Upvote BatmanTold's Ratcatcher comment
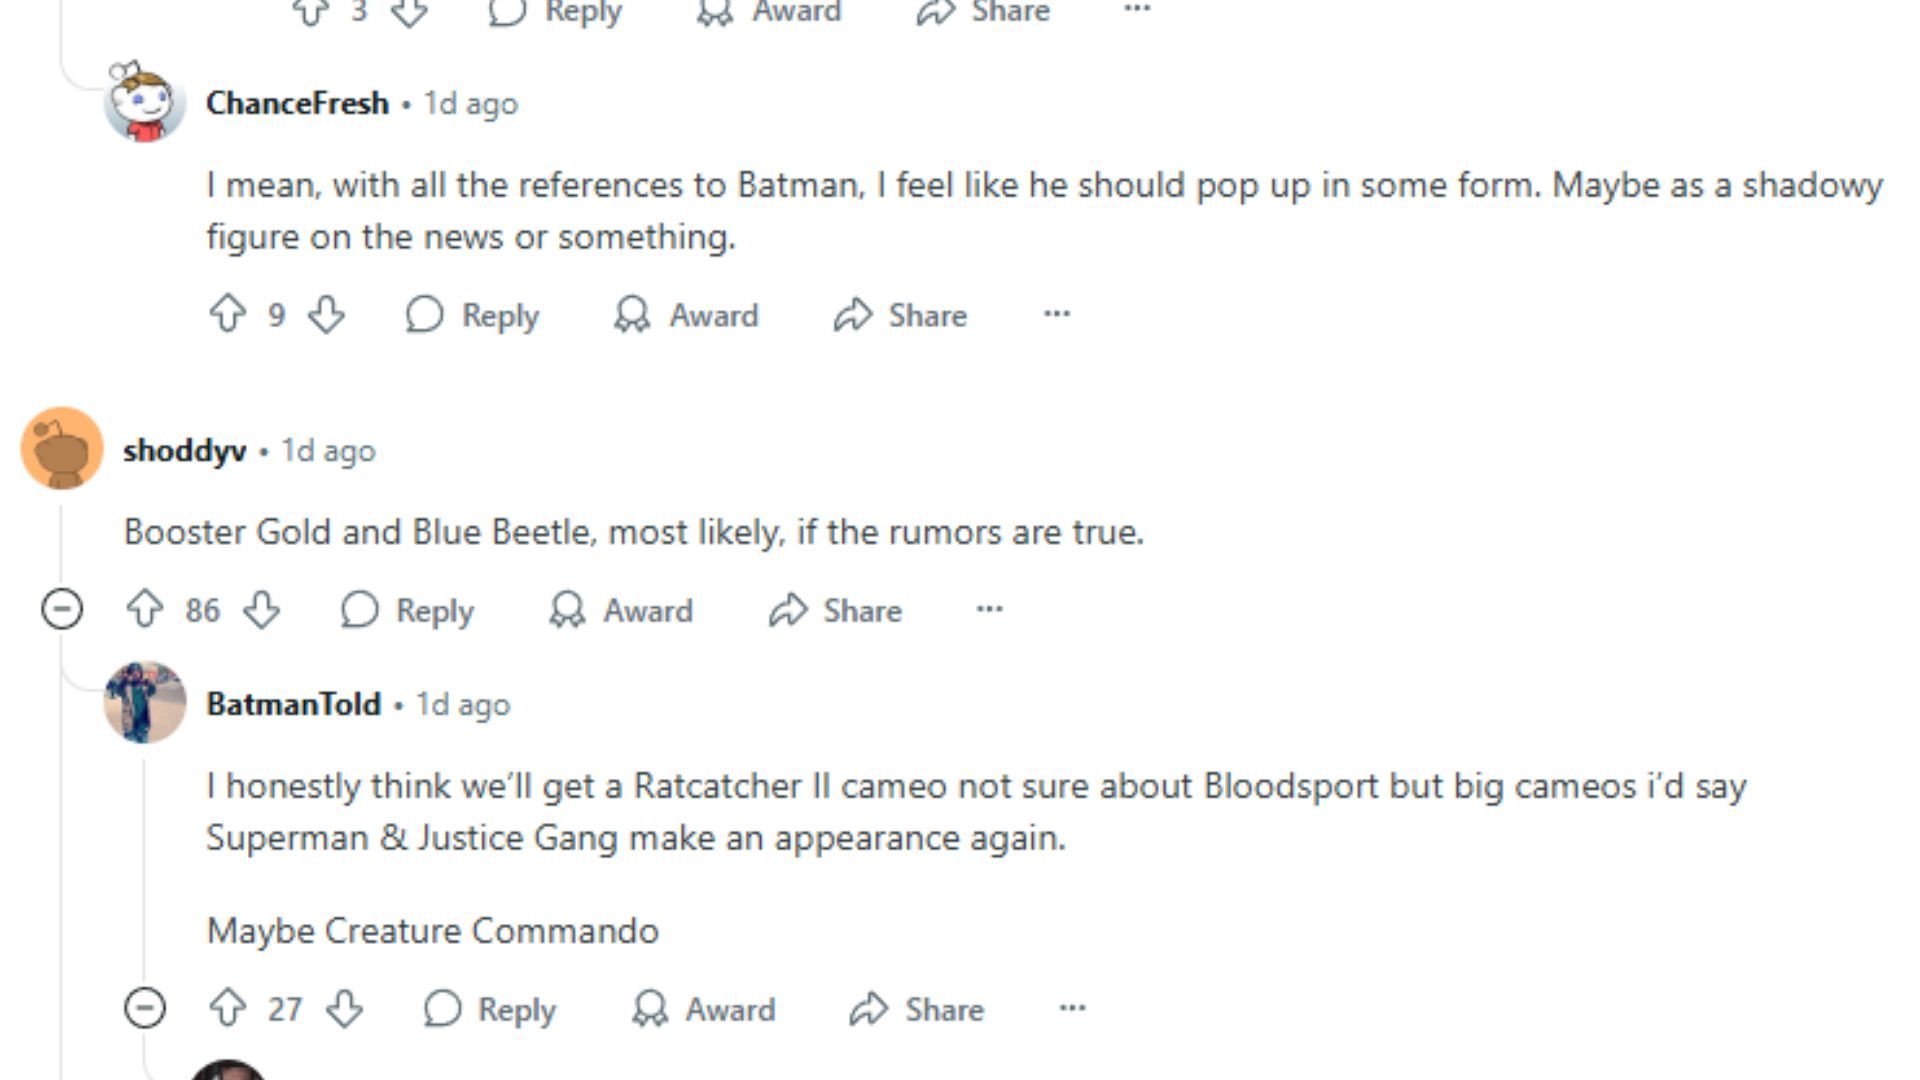The width and height of the screenshot is (1920, 1080). tap(228, 1008)
